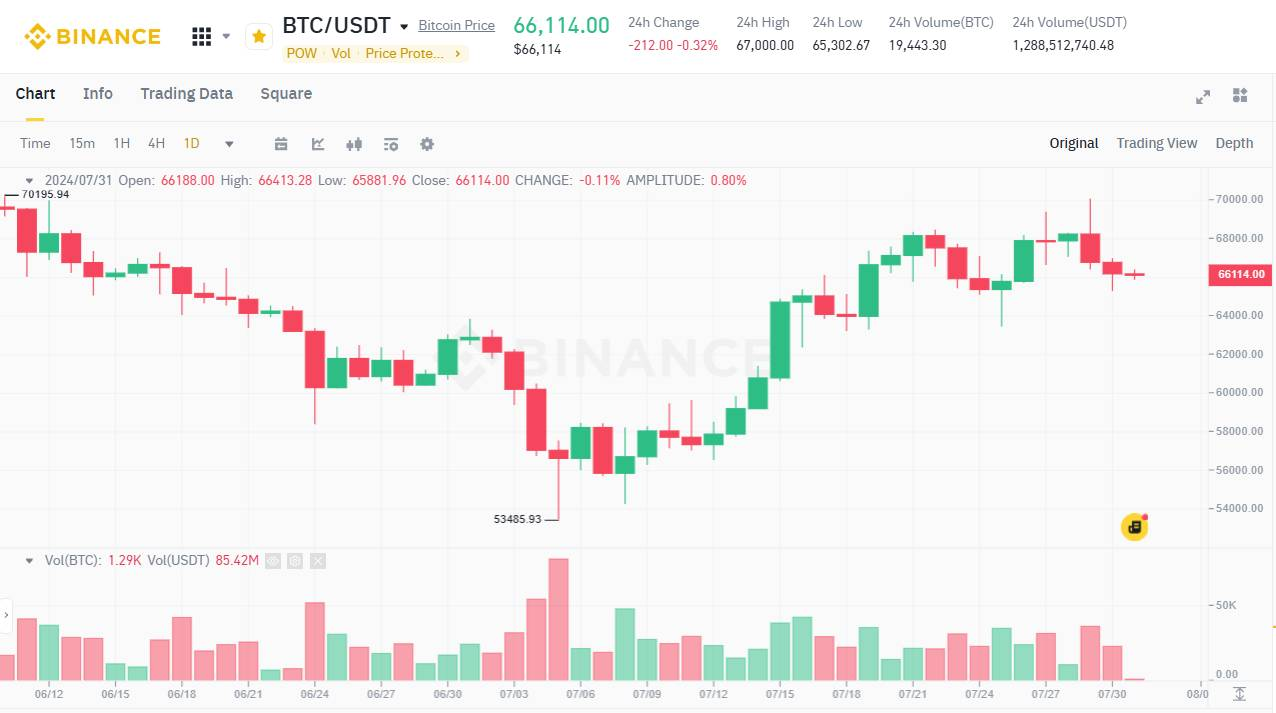This screenshot has width=1276, height=713.
Task: Expand chart to fullscreen
Action: [x=1203, y=96]
